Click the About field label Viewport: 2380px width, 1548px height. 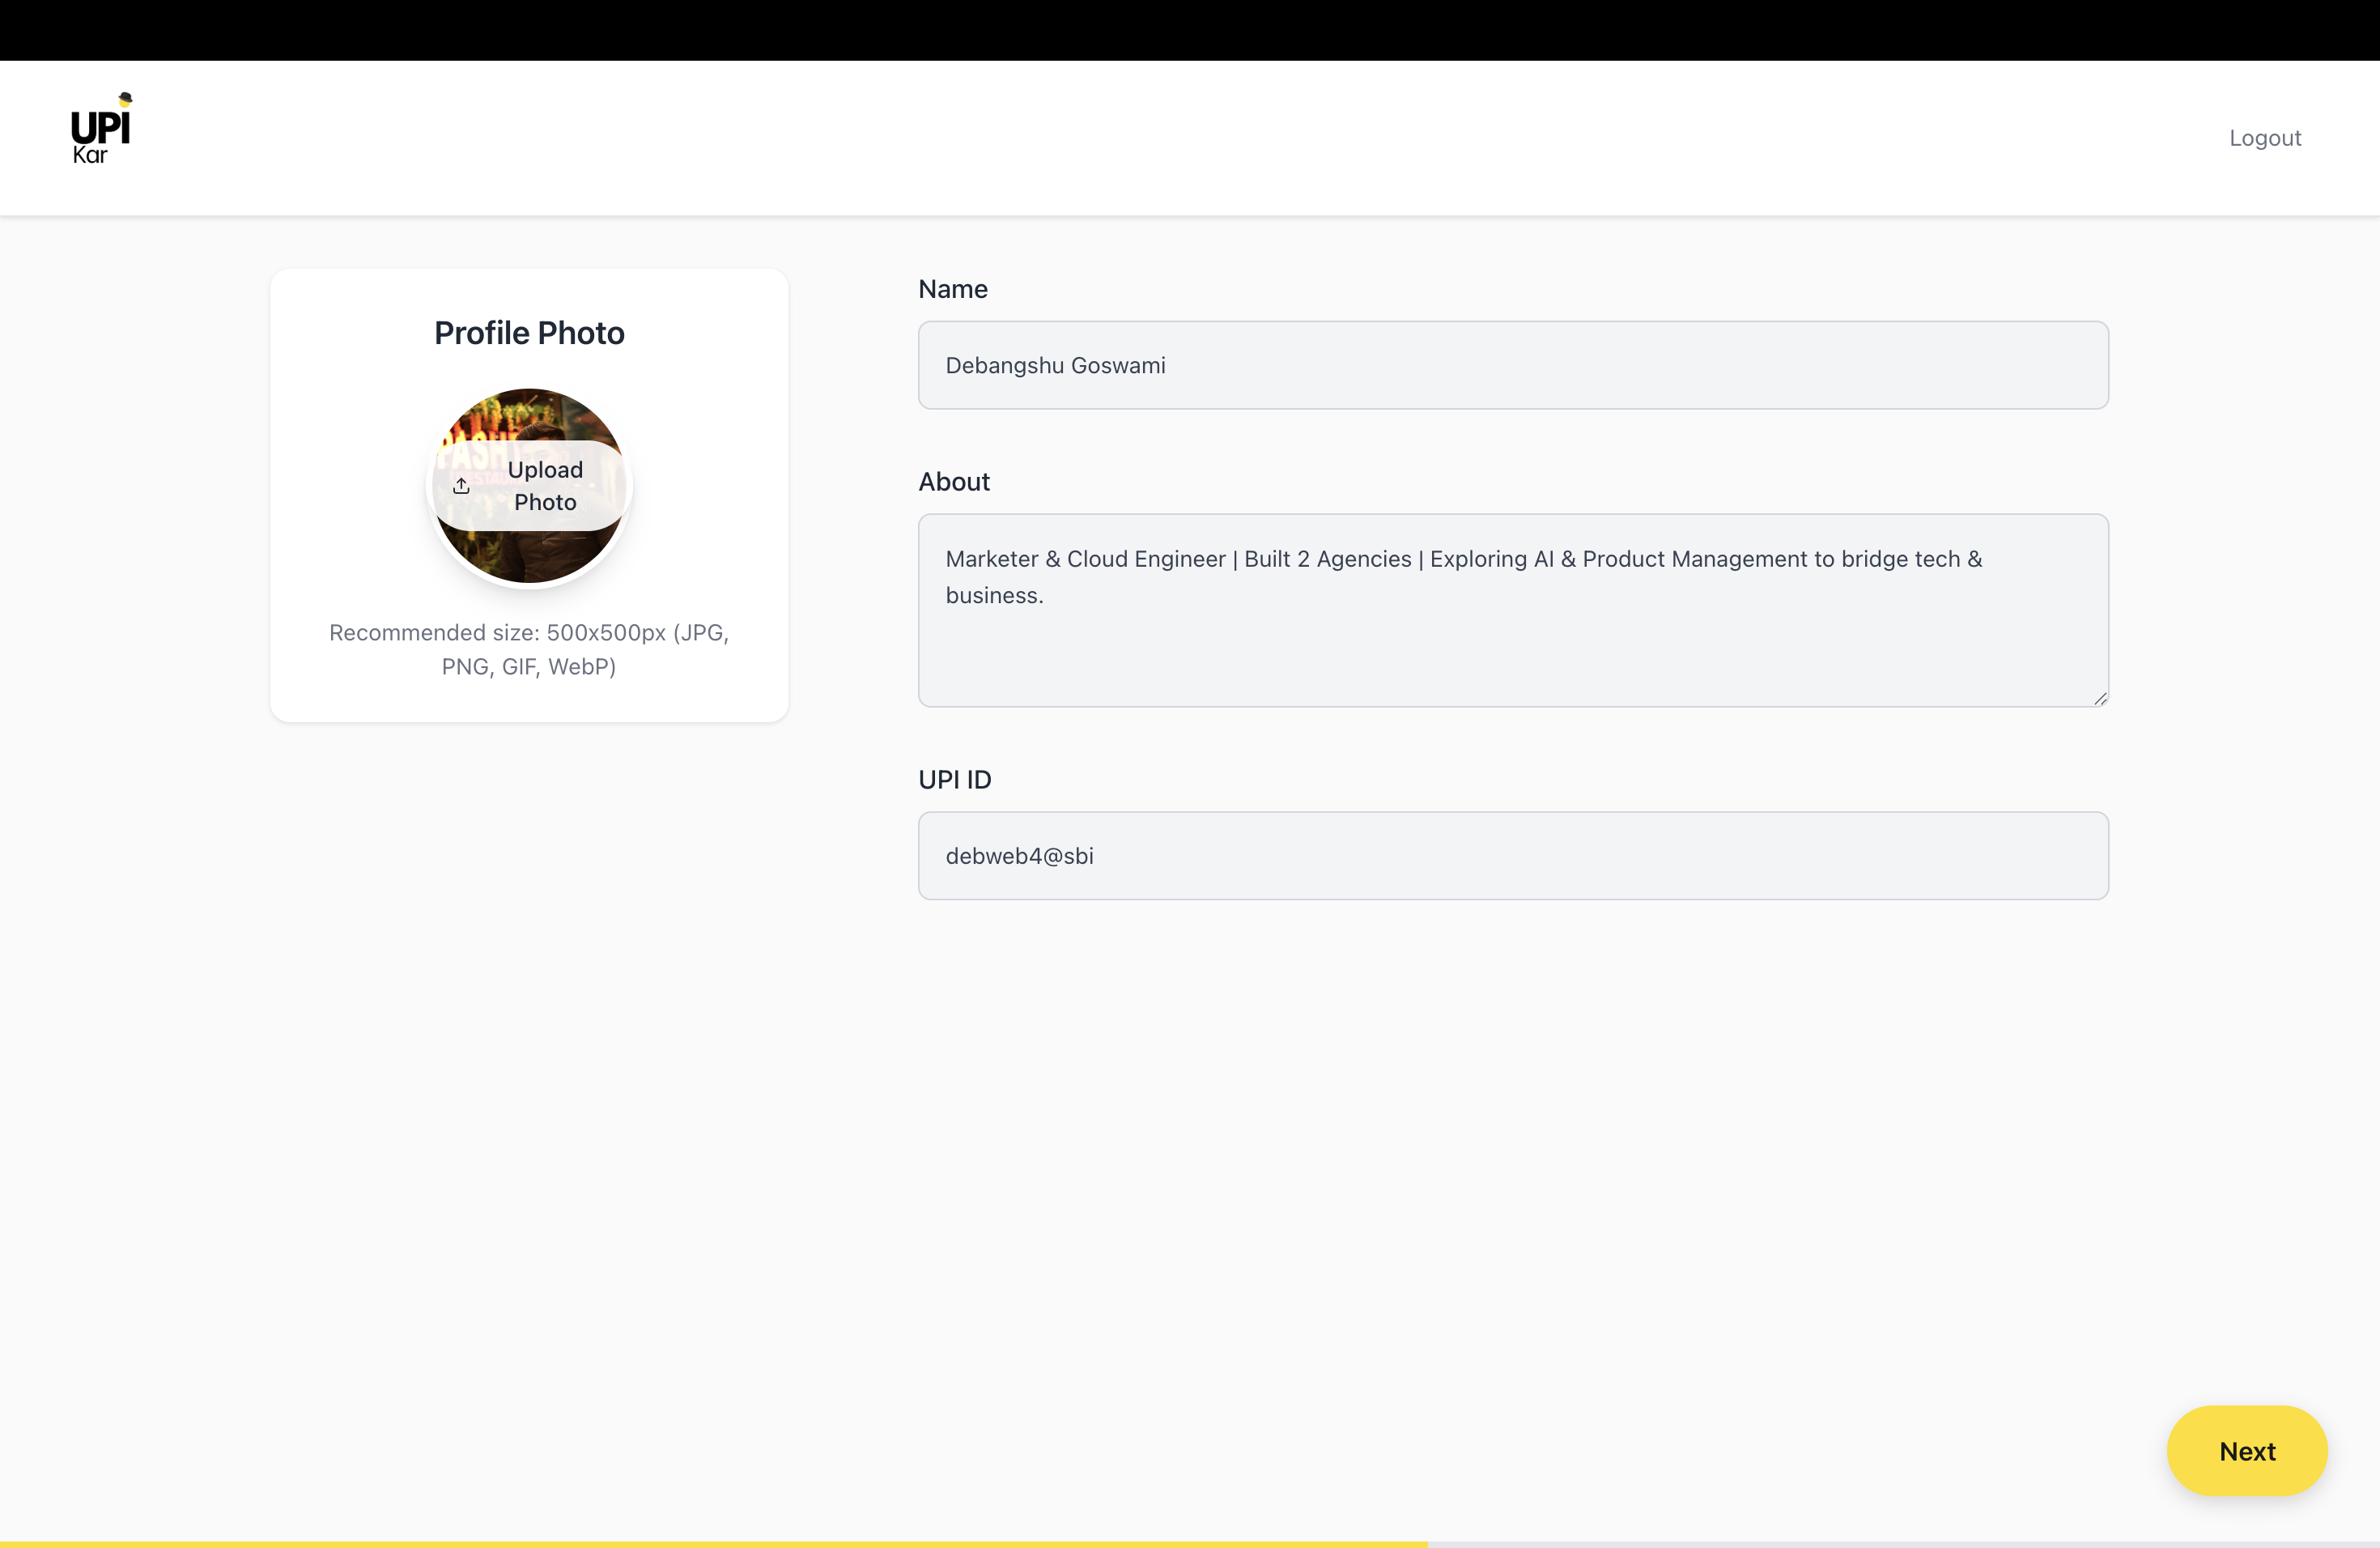coord(953,482)
